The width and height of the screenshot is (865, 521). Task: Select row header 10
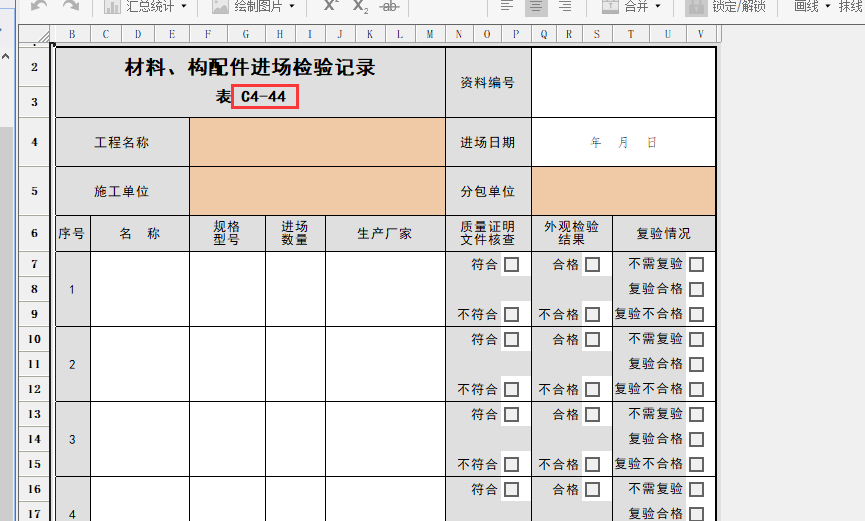point(34,339)
